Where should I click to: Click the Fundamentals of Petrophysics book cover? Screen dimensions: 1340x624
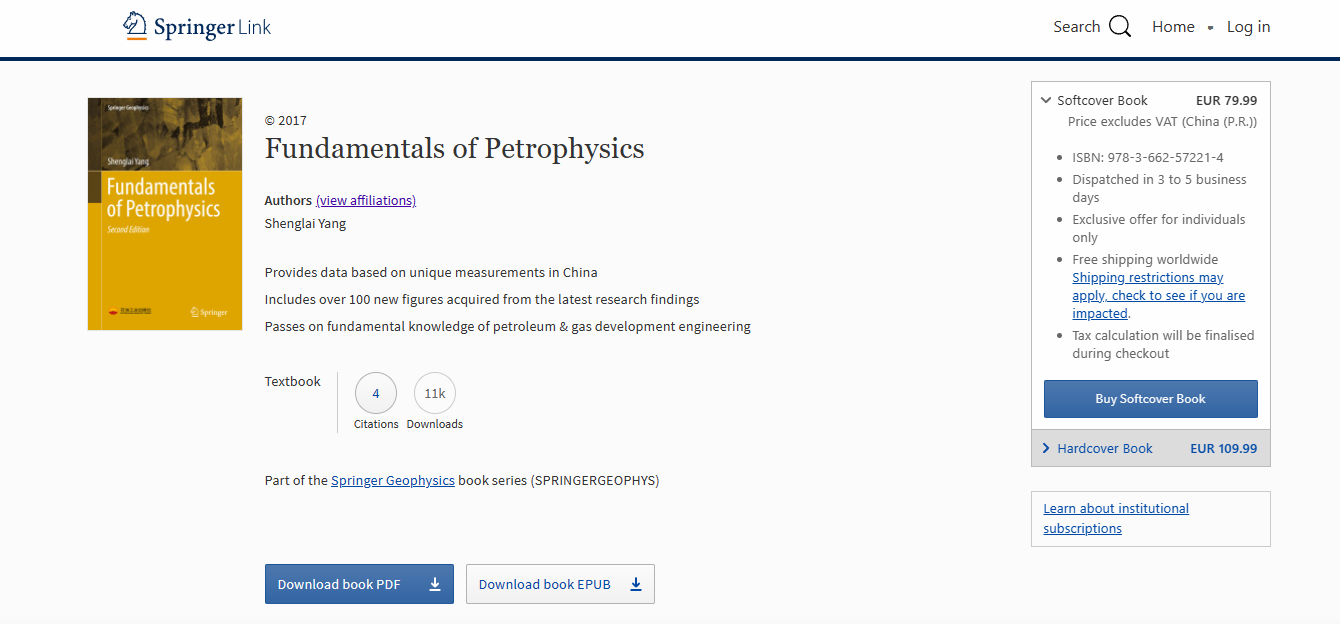[x=165, y=214]
